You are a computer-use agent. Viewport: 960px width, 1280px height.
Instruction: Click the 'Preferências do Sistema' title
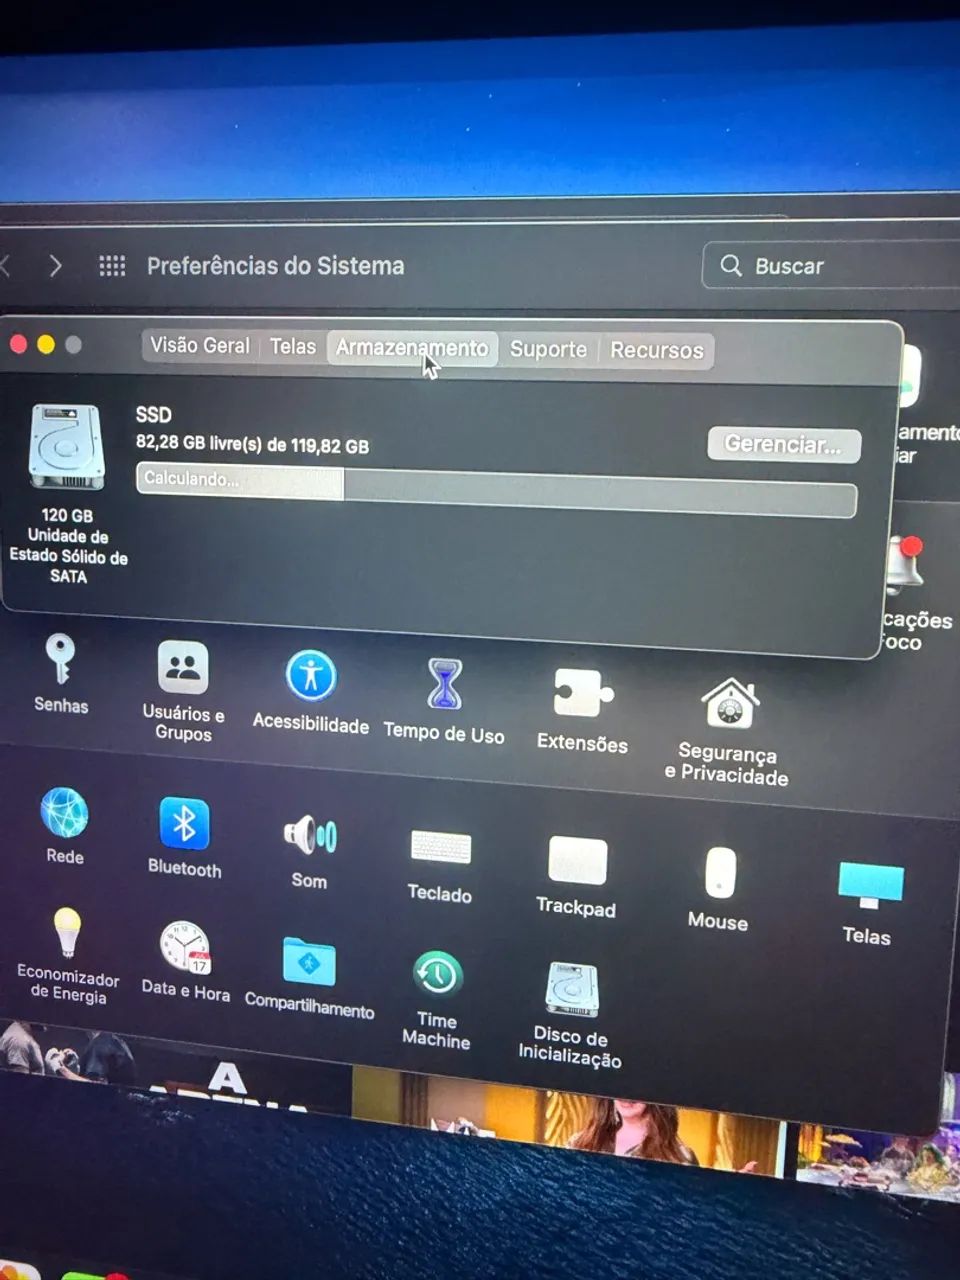tap(276, 266)
